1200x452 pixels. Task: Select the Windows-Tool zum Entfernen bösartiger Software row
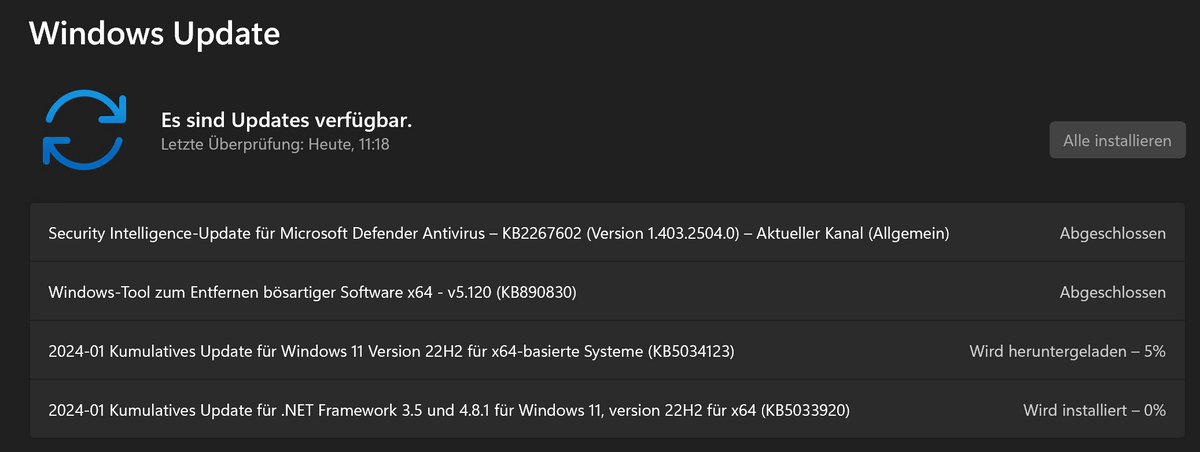click(x=600, y=292)
